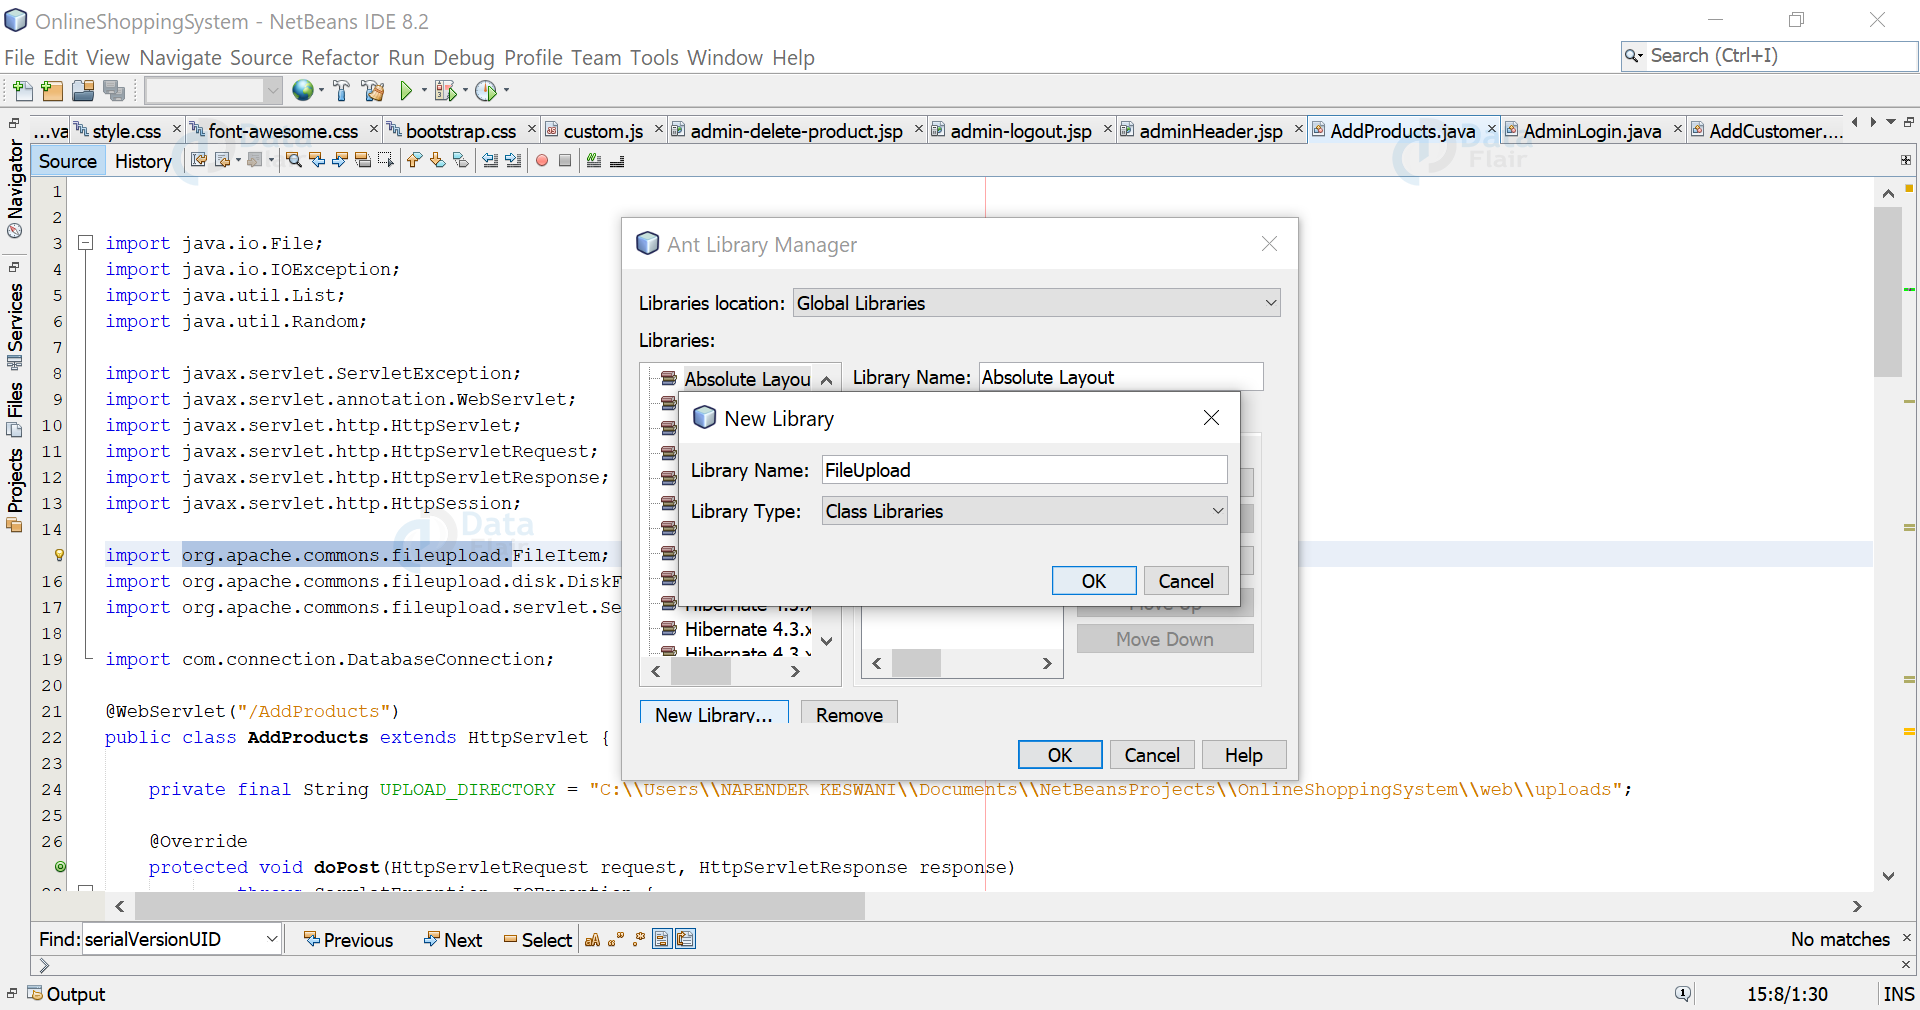Open the Run Project dropdown arrow
The height and width of the screenshot is (1010, 1920).
tap(424, 91)
